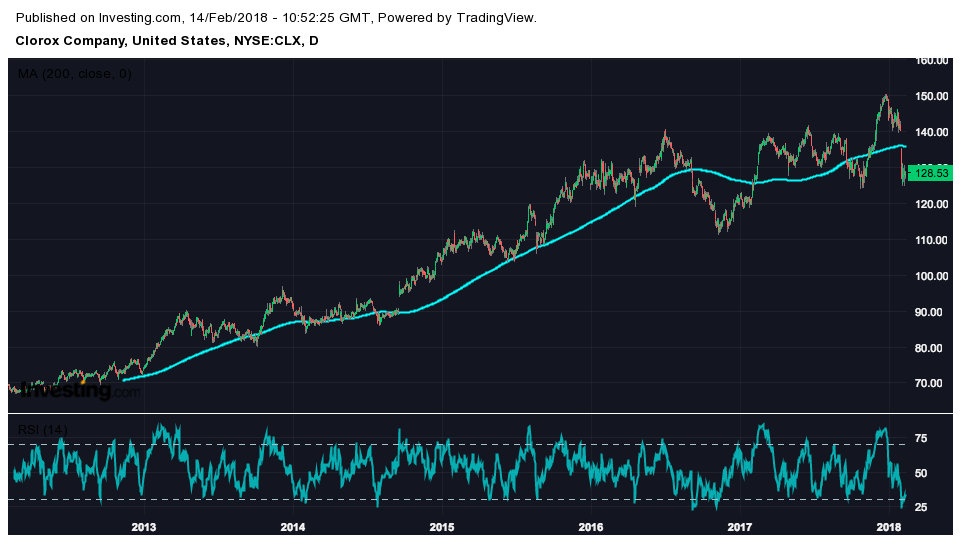The height and width of the screenshot is (540, 960).
Task: Click the RSI 75 axis label
Action: click(x=921, y=438)
